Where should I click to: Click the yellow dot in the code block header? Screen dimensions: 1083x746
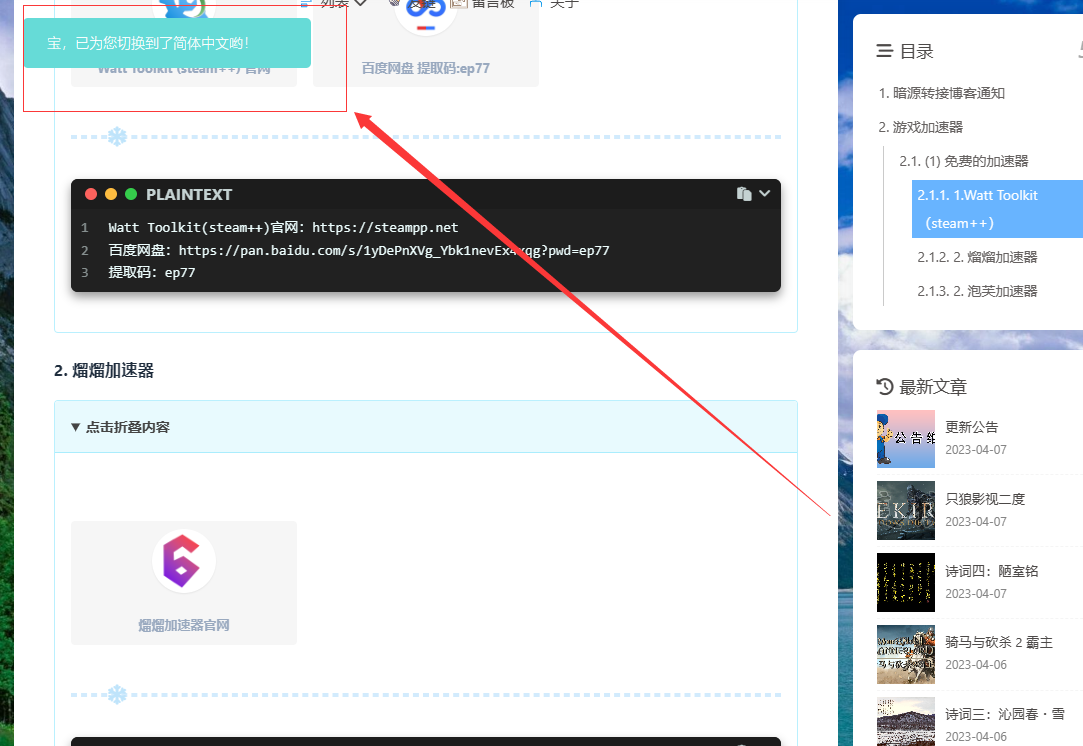[x=111, y=195]
